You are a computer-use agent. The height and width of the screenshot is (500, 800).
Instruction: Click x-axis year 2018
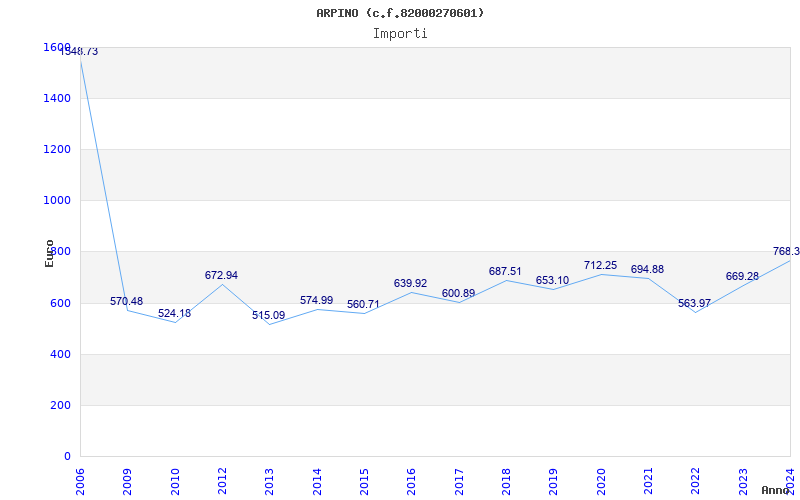[506, 481]
